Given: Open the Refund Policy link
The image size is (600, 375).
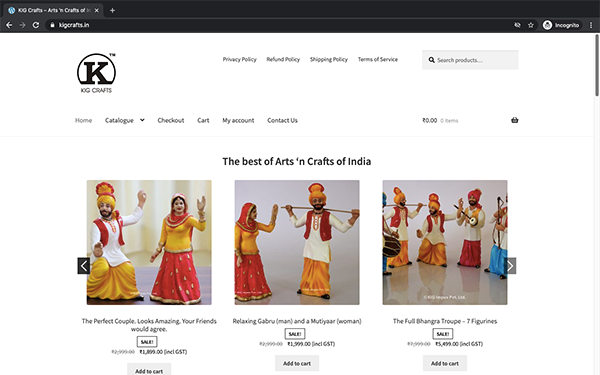Looking at the screenshot, I should point(283,59).
